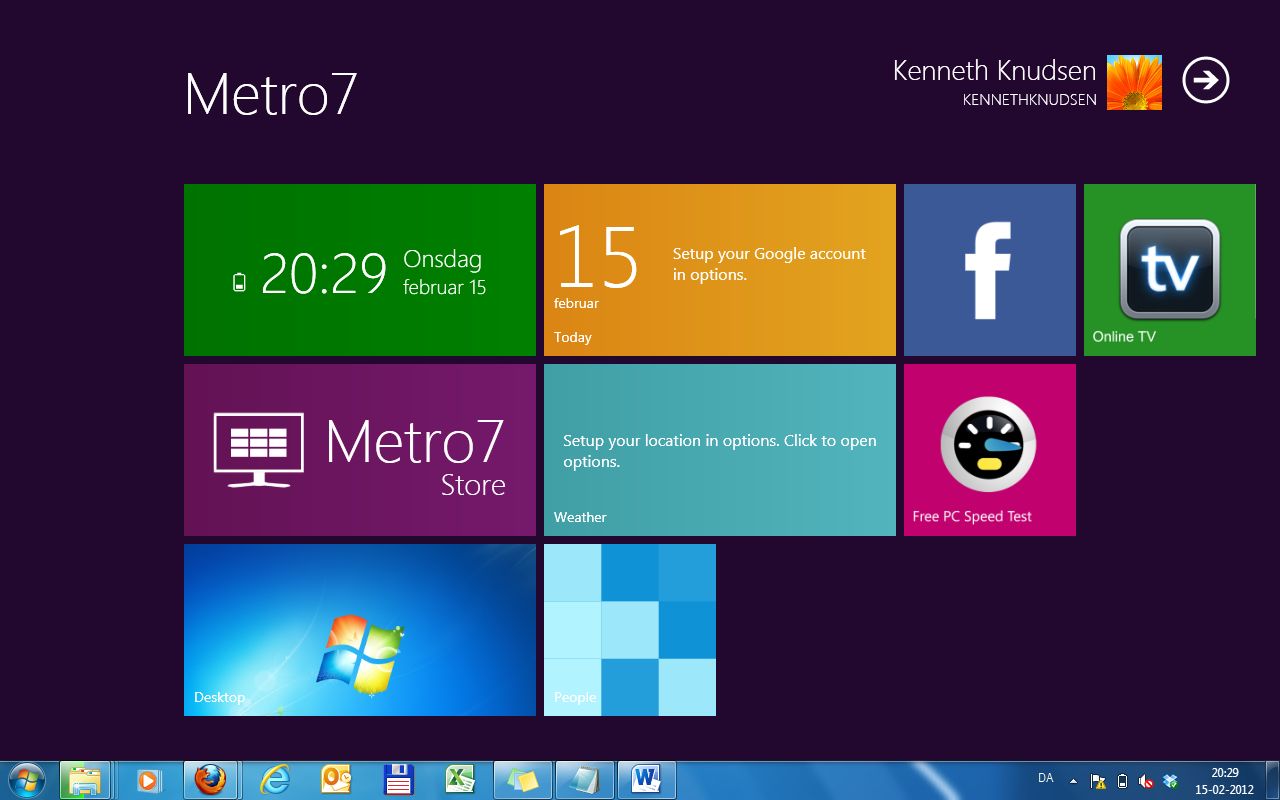The width and height of the screenshot is (1280, 800).
Task: Click the Kenneth Knudsen profile picture
Action: tap(1134, 82)
